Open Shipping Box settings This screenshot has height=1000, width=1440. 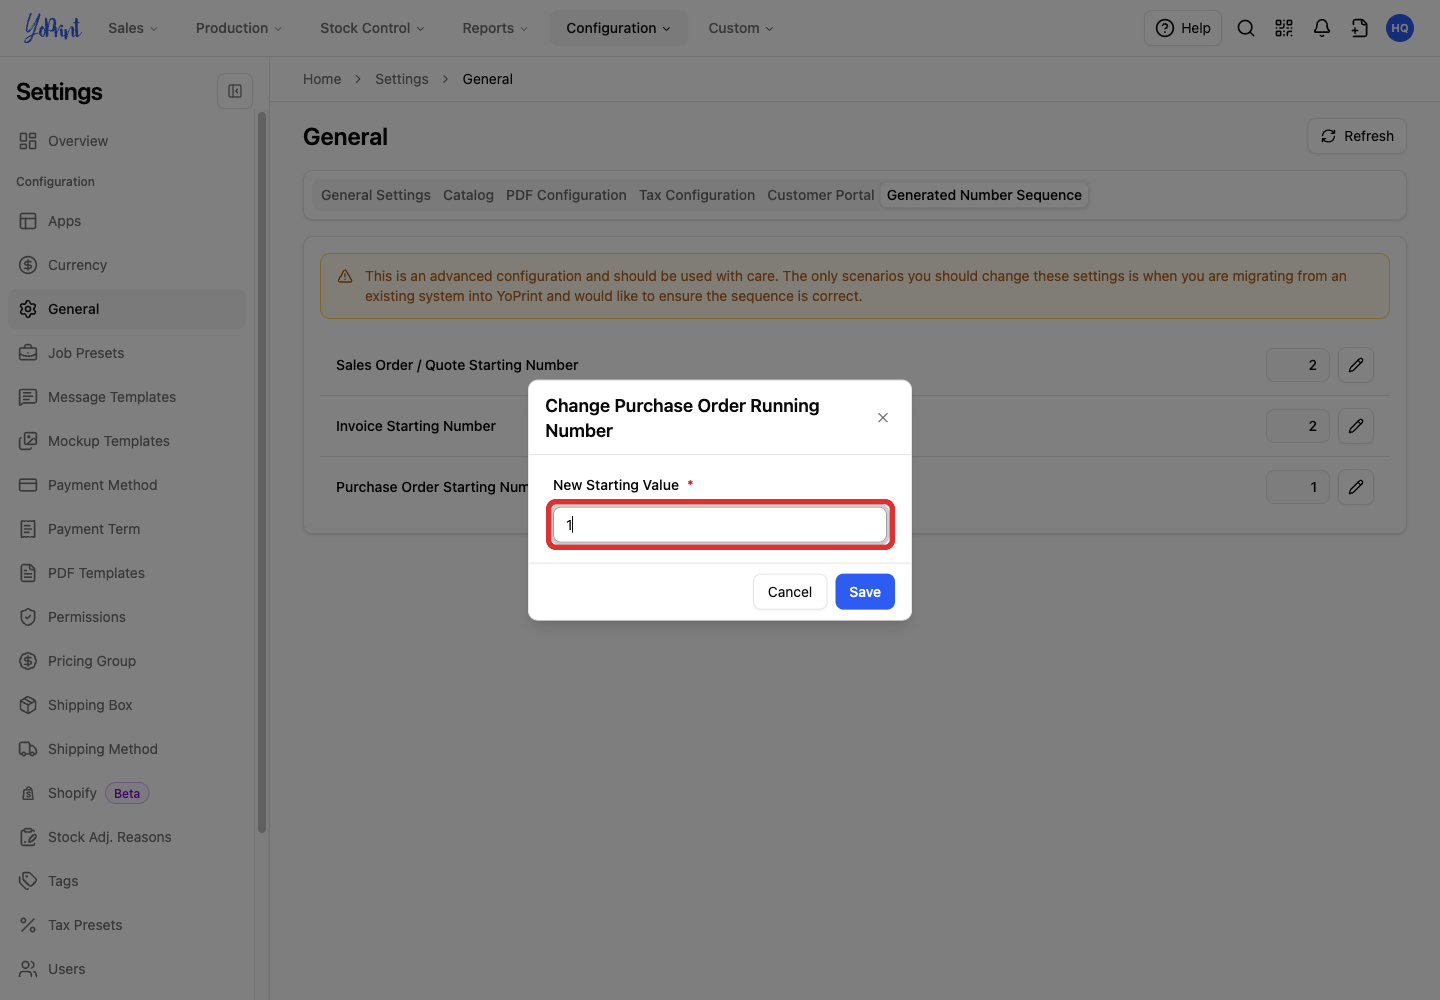127,705
